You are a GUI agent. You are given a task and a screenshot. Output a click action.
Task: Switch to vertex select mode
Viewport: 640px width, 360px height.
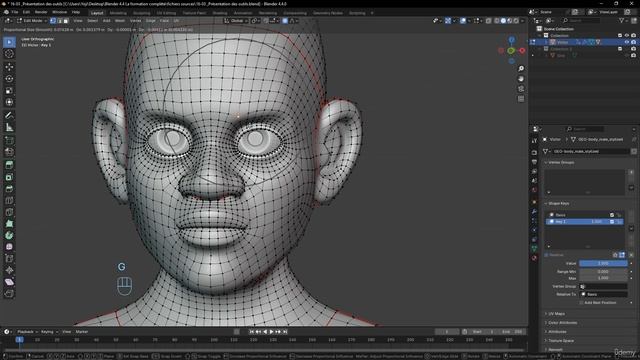click(53, 20)
